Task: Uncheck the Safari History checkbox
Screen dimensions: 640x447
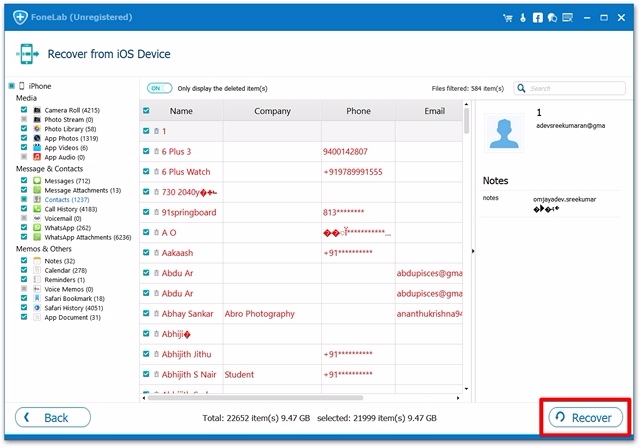Action: 24,307
